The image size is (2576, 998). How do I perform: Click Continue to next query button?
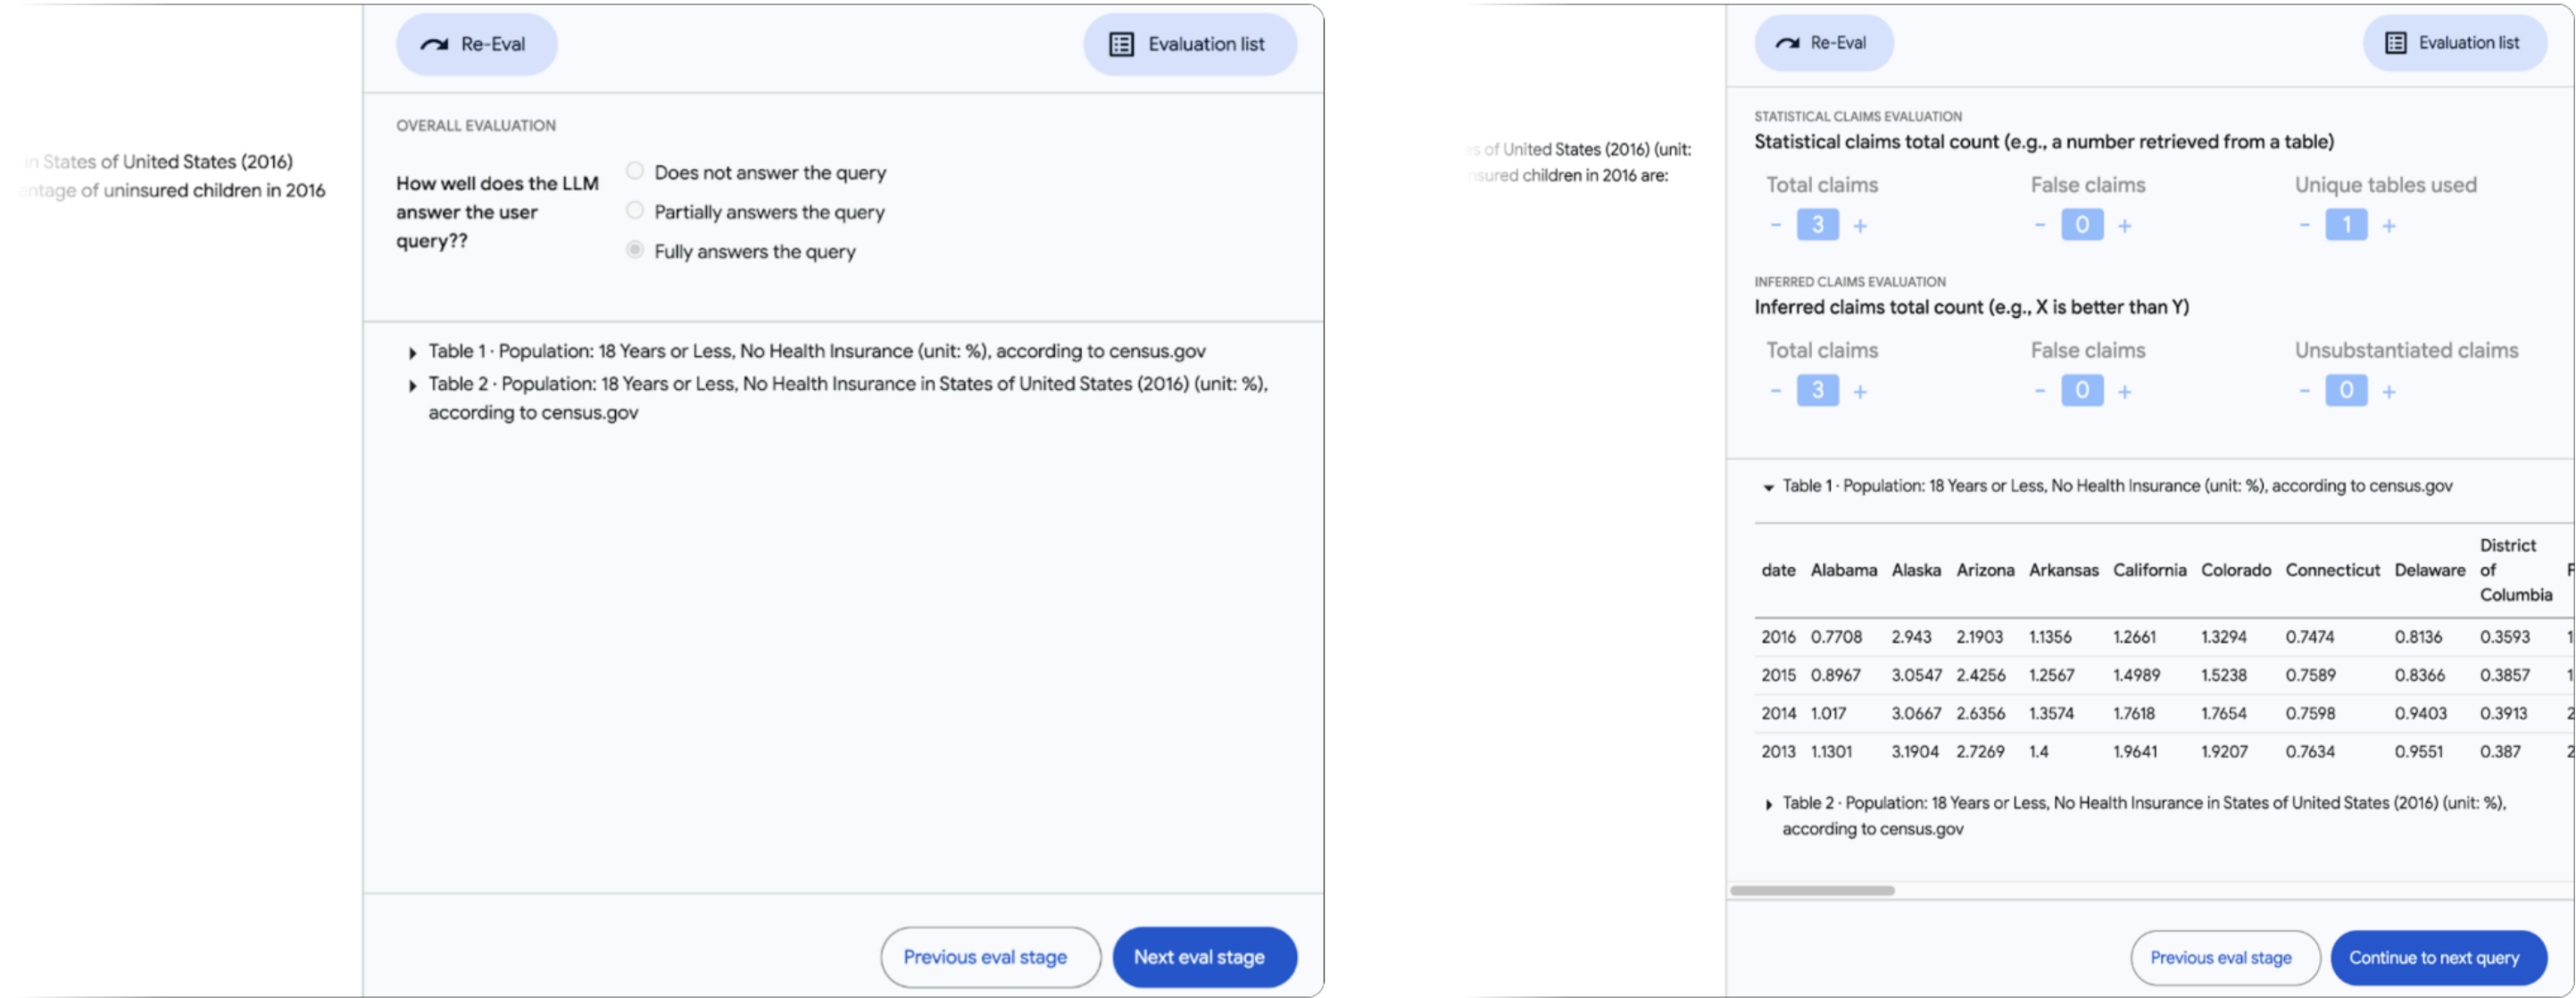pos(2437,958)
